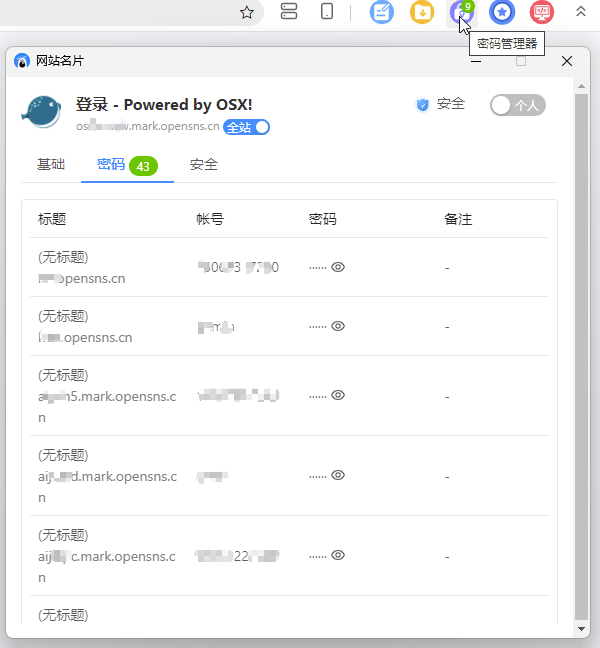Click the vertical scrollbar thumb
The image size is (600, 648).
point(581,357)
